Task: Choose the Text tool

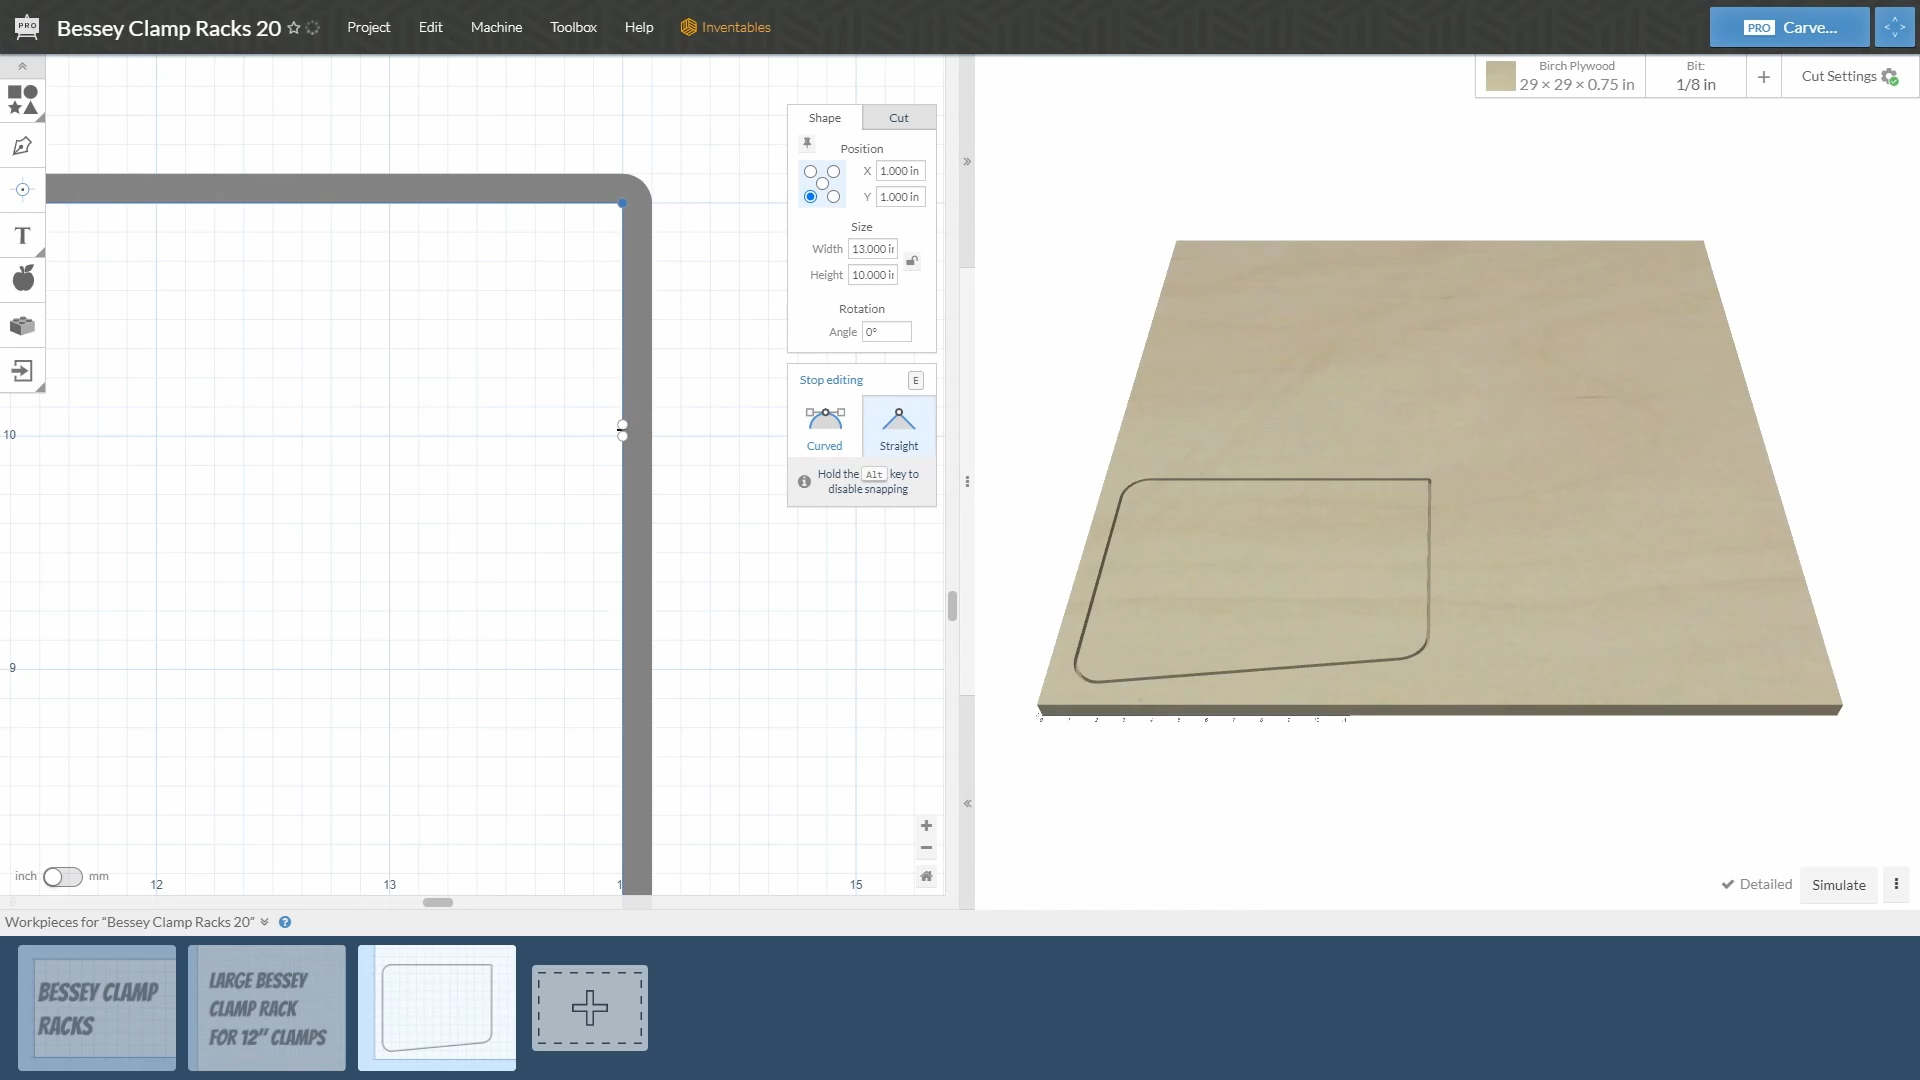Action: click(22, 236)
